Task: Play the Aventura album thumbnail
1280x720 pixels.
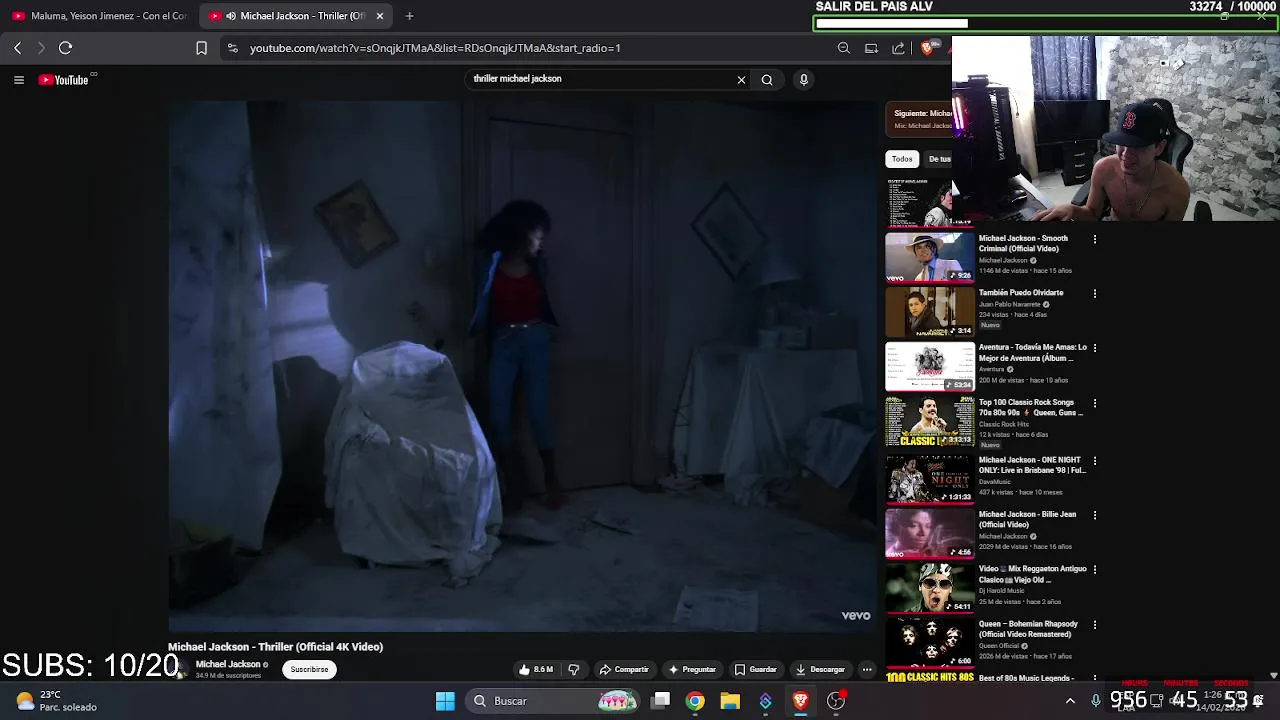Action: point(930,367)
